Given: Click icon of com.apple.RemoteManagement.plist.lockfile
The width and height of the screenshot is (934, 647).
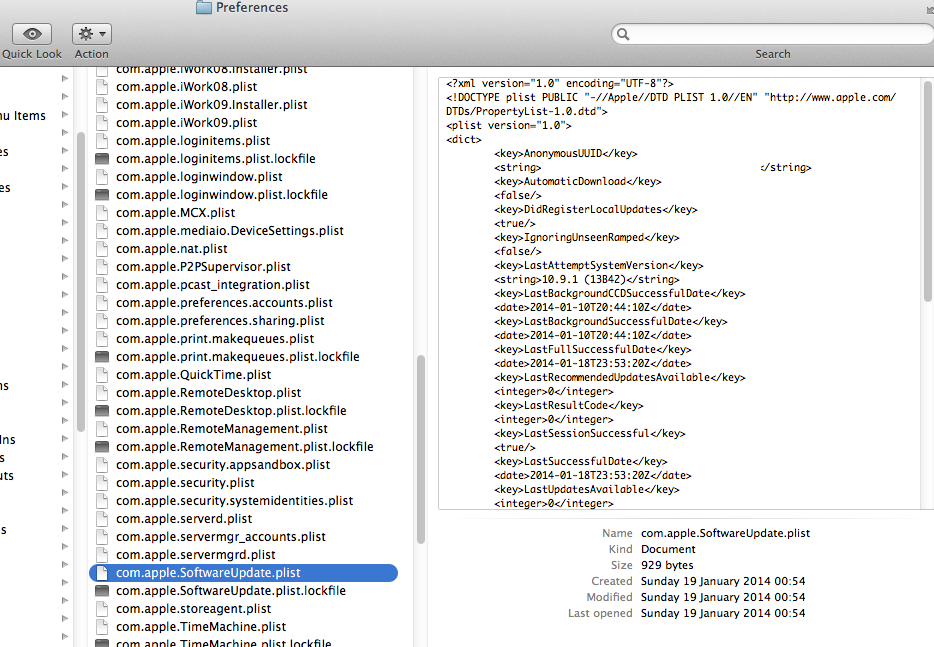Looking at the screenshot, I should click(x=102, y=446).
